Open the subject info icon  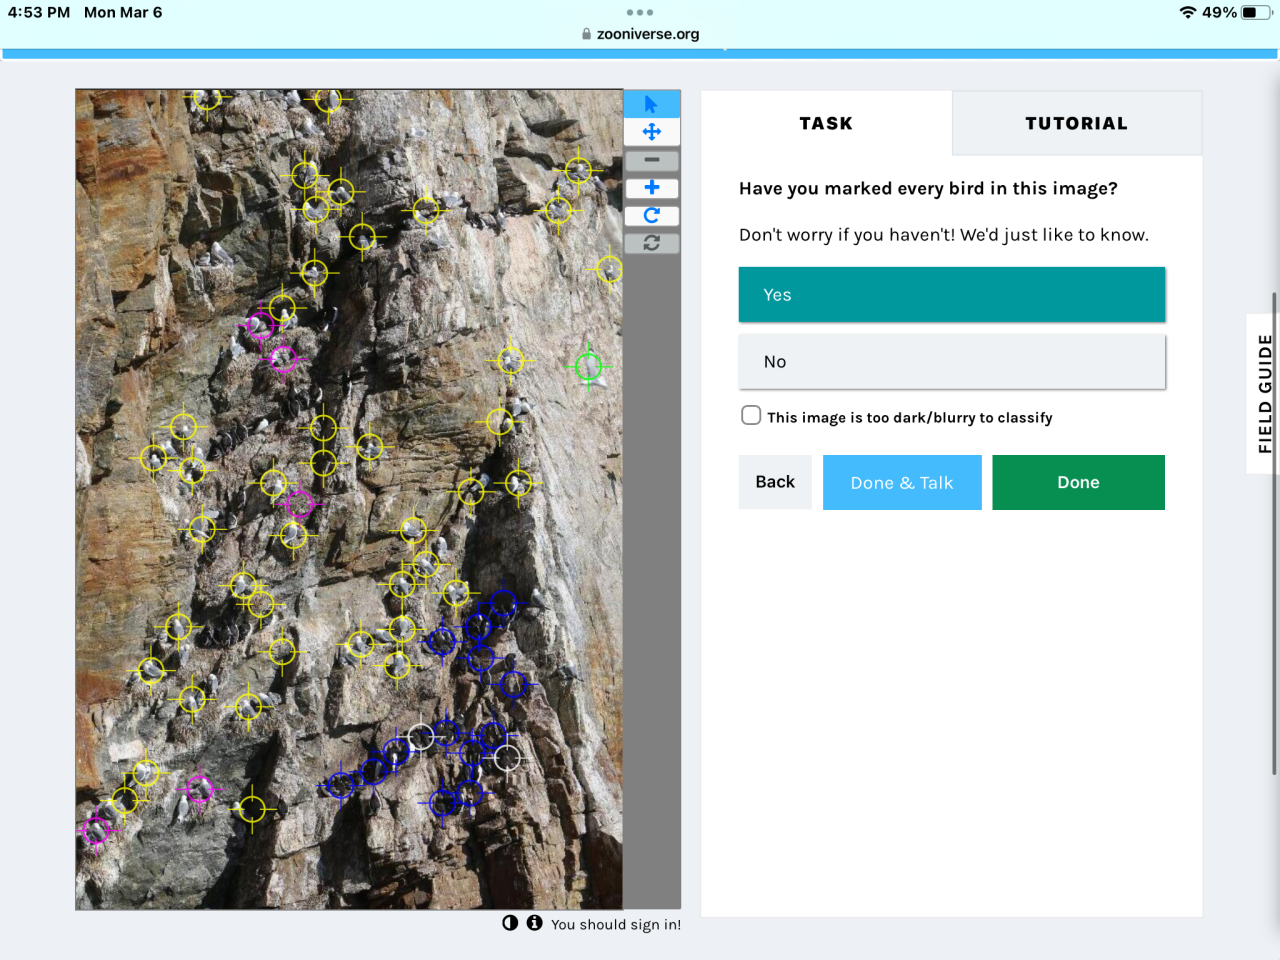[x=535, y=923]
